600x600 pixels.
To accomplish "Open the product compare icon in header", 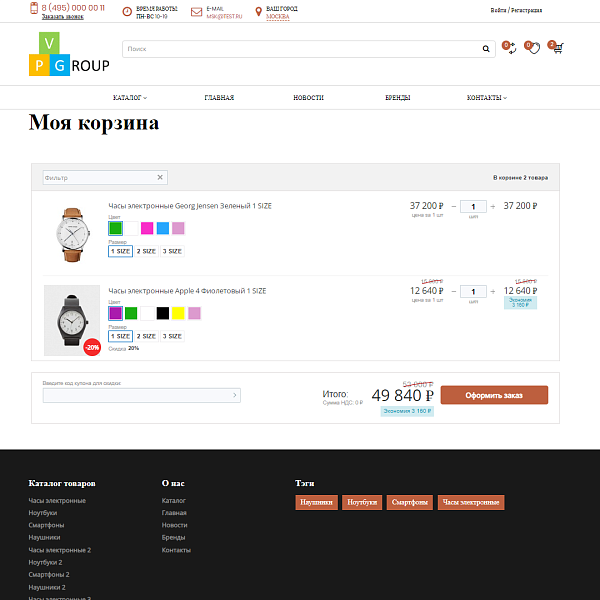I will tap(510, 47).
